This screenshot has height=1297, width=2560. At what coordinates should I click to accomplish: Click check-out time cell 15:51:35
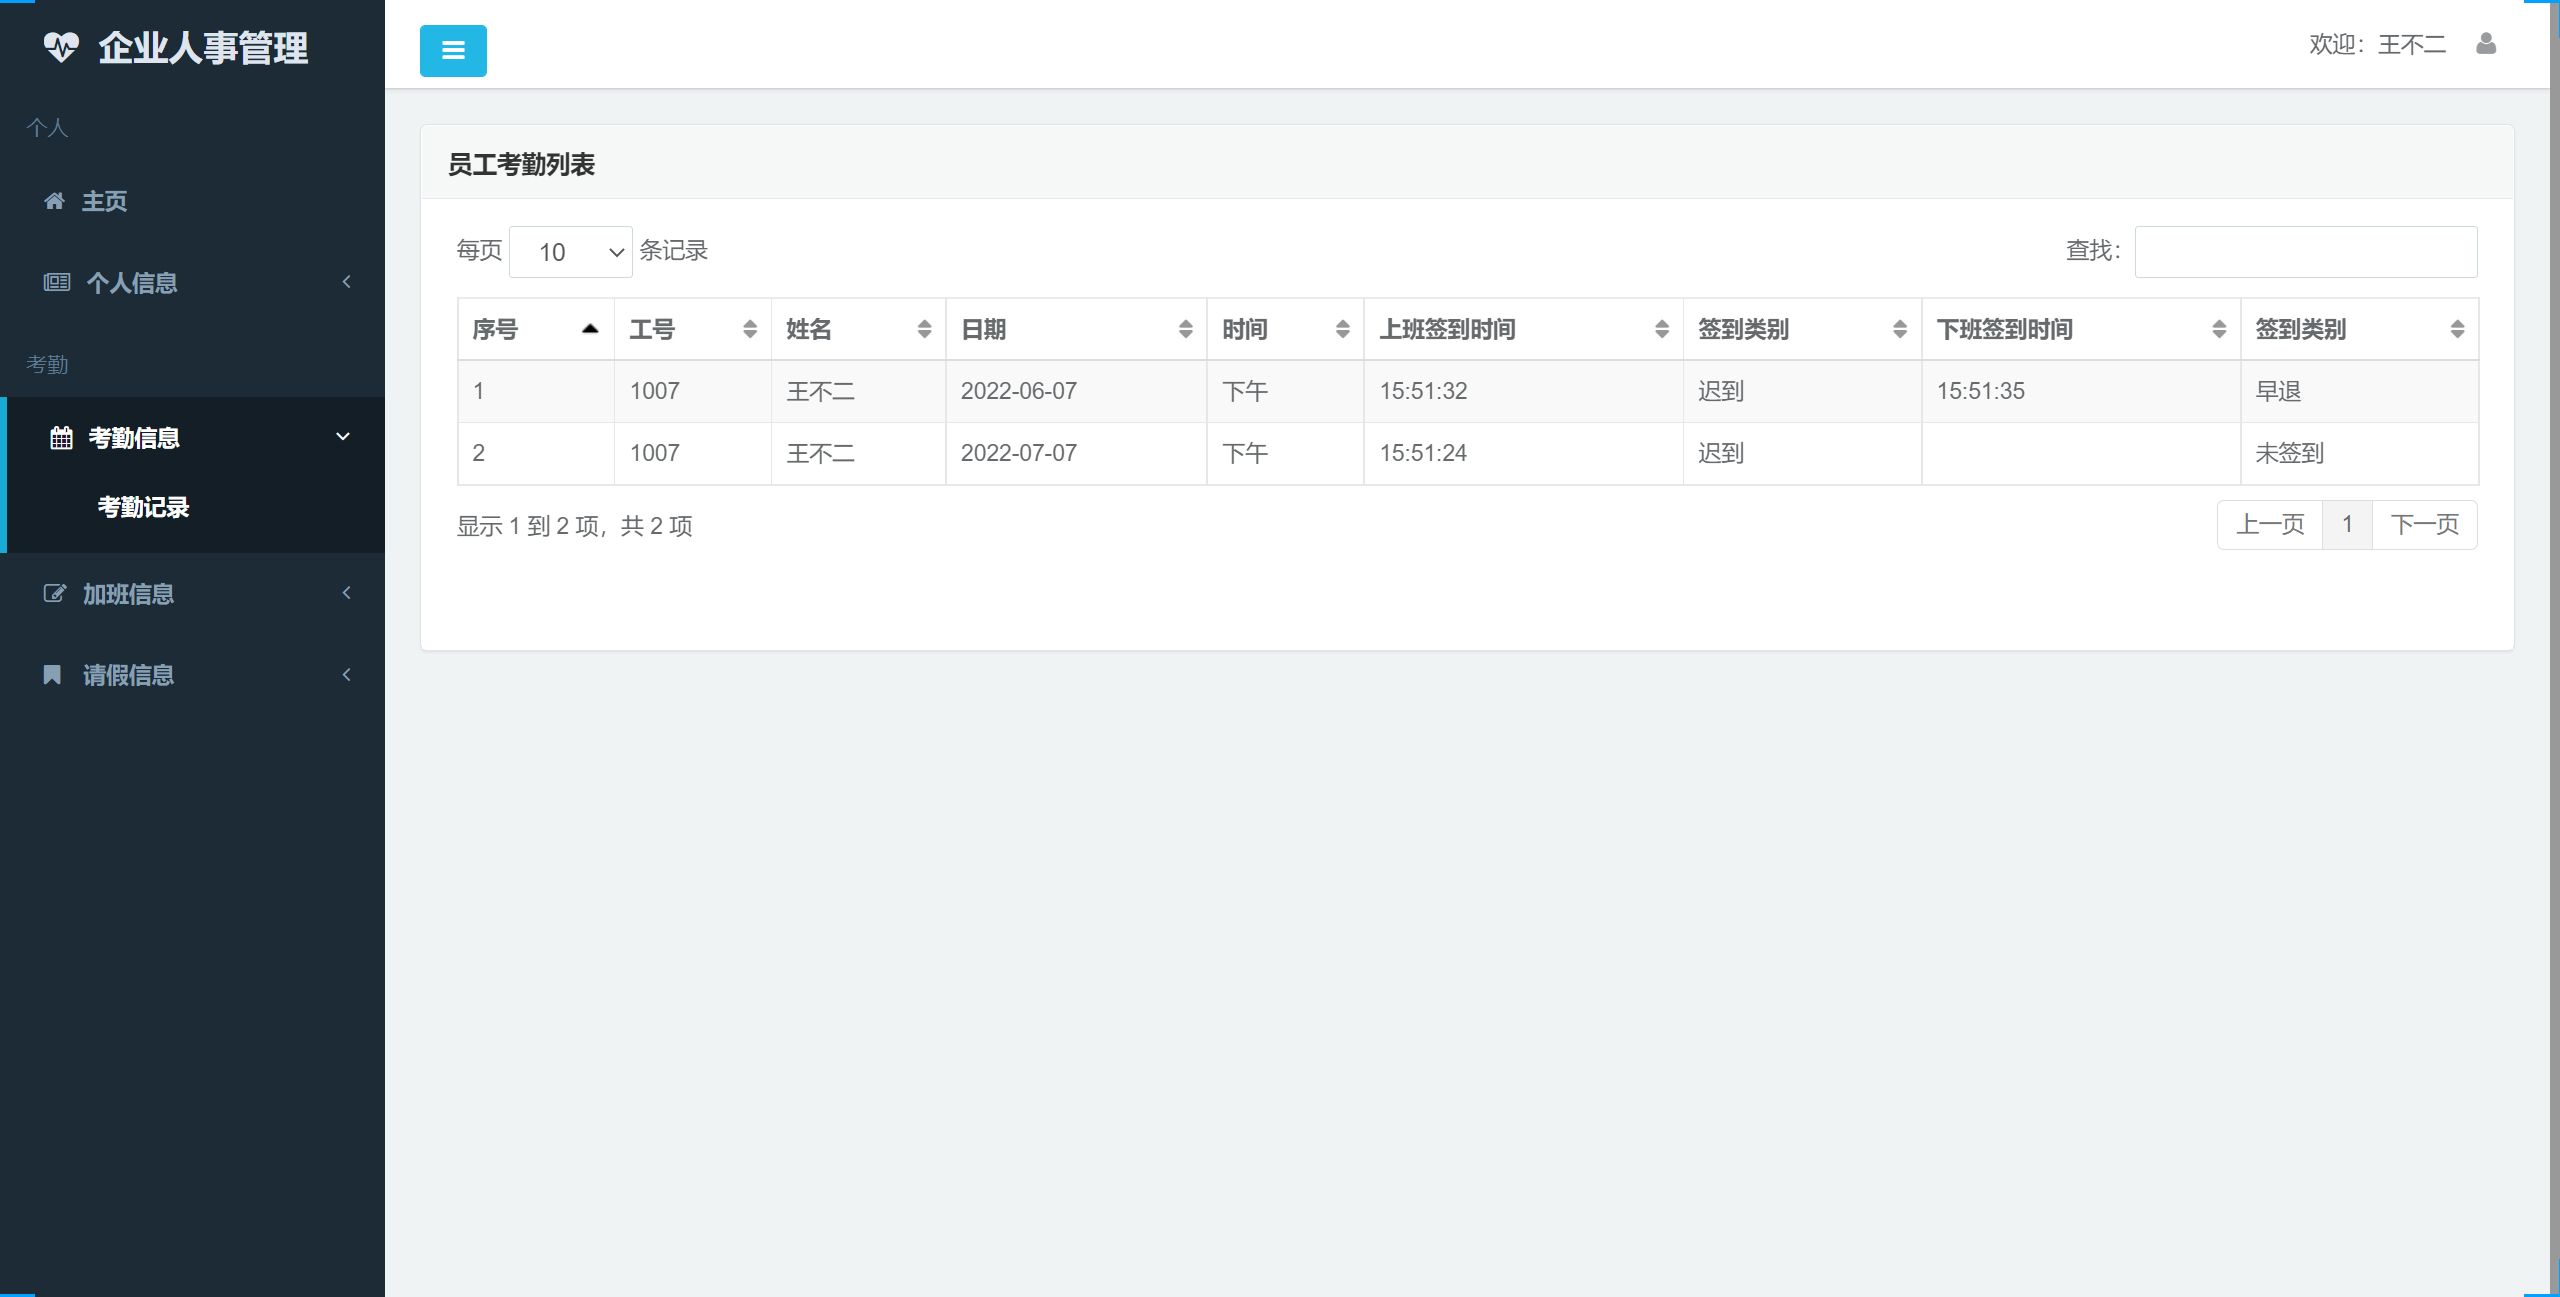(1980, 391)
